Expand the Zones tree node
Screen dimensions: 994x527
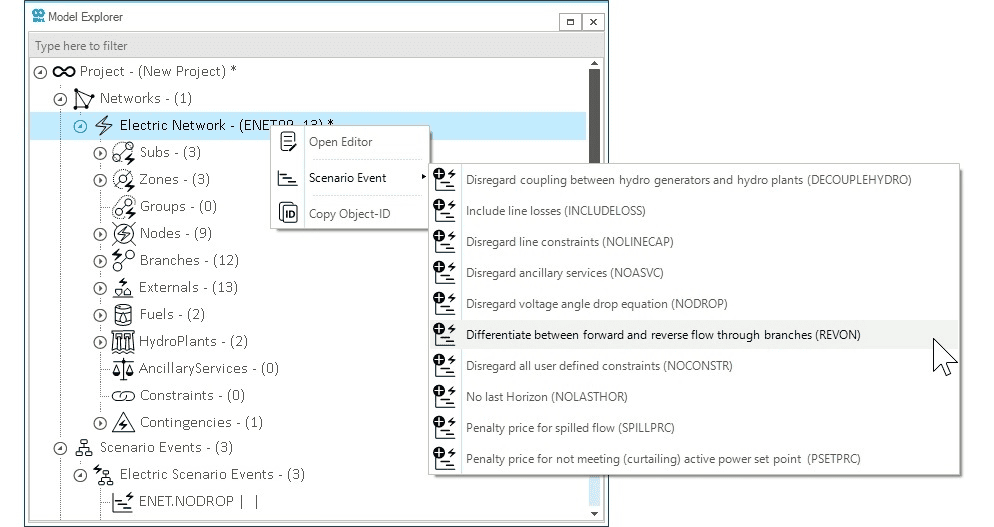100,180
